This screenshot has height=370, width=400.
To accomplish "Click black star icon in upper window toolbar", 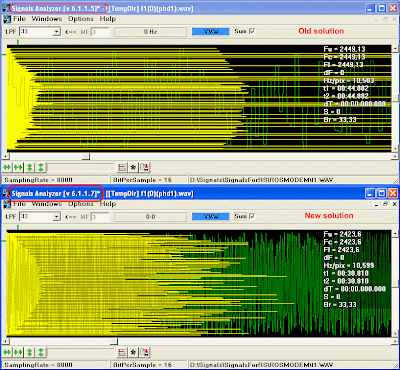I will [x=133, y=167].
